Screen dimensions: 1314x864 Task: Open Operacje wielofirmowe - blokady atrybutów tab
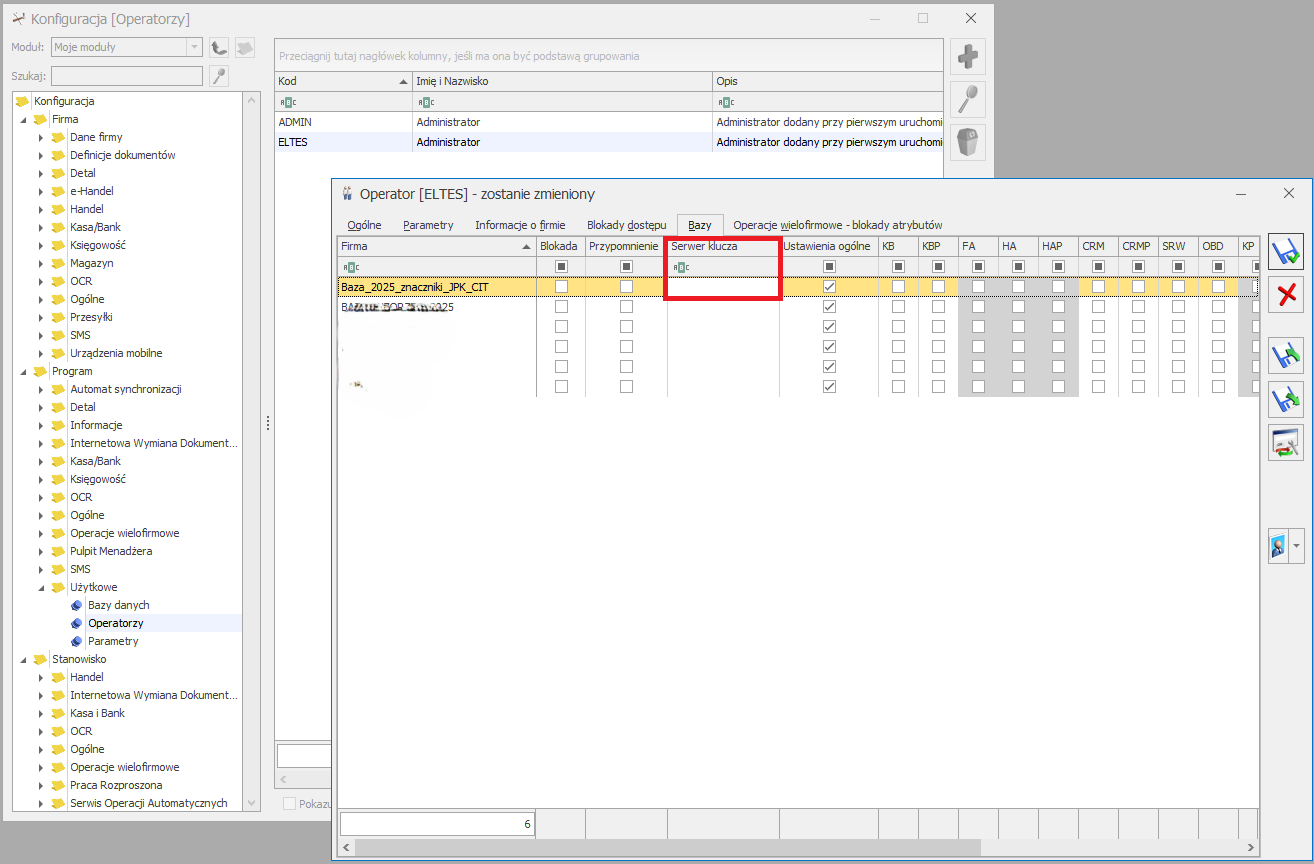pos(838,225)
